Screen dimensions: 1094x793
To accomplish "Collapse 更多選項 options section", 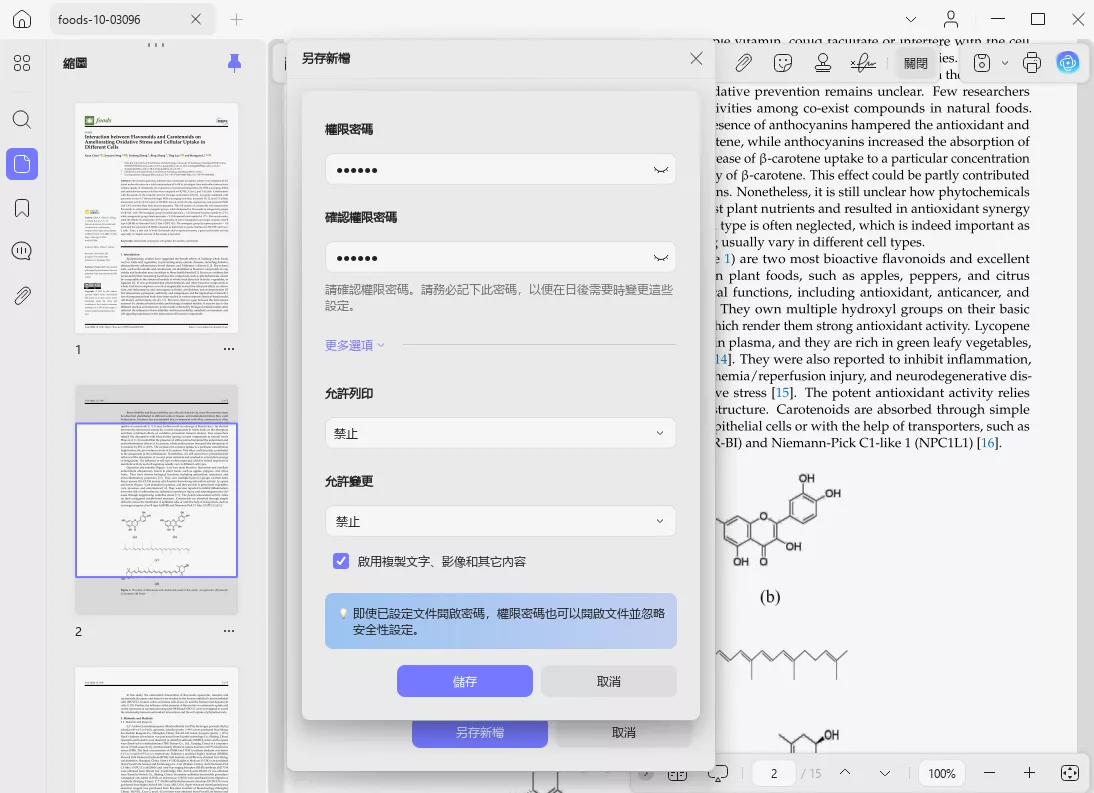I will [x=354, y=345].
